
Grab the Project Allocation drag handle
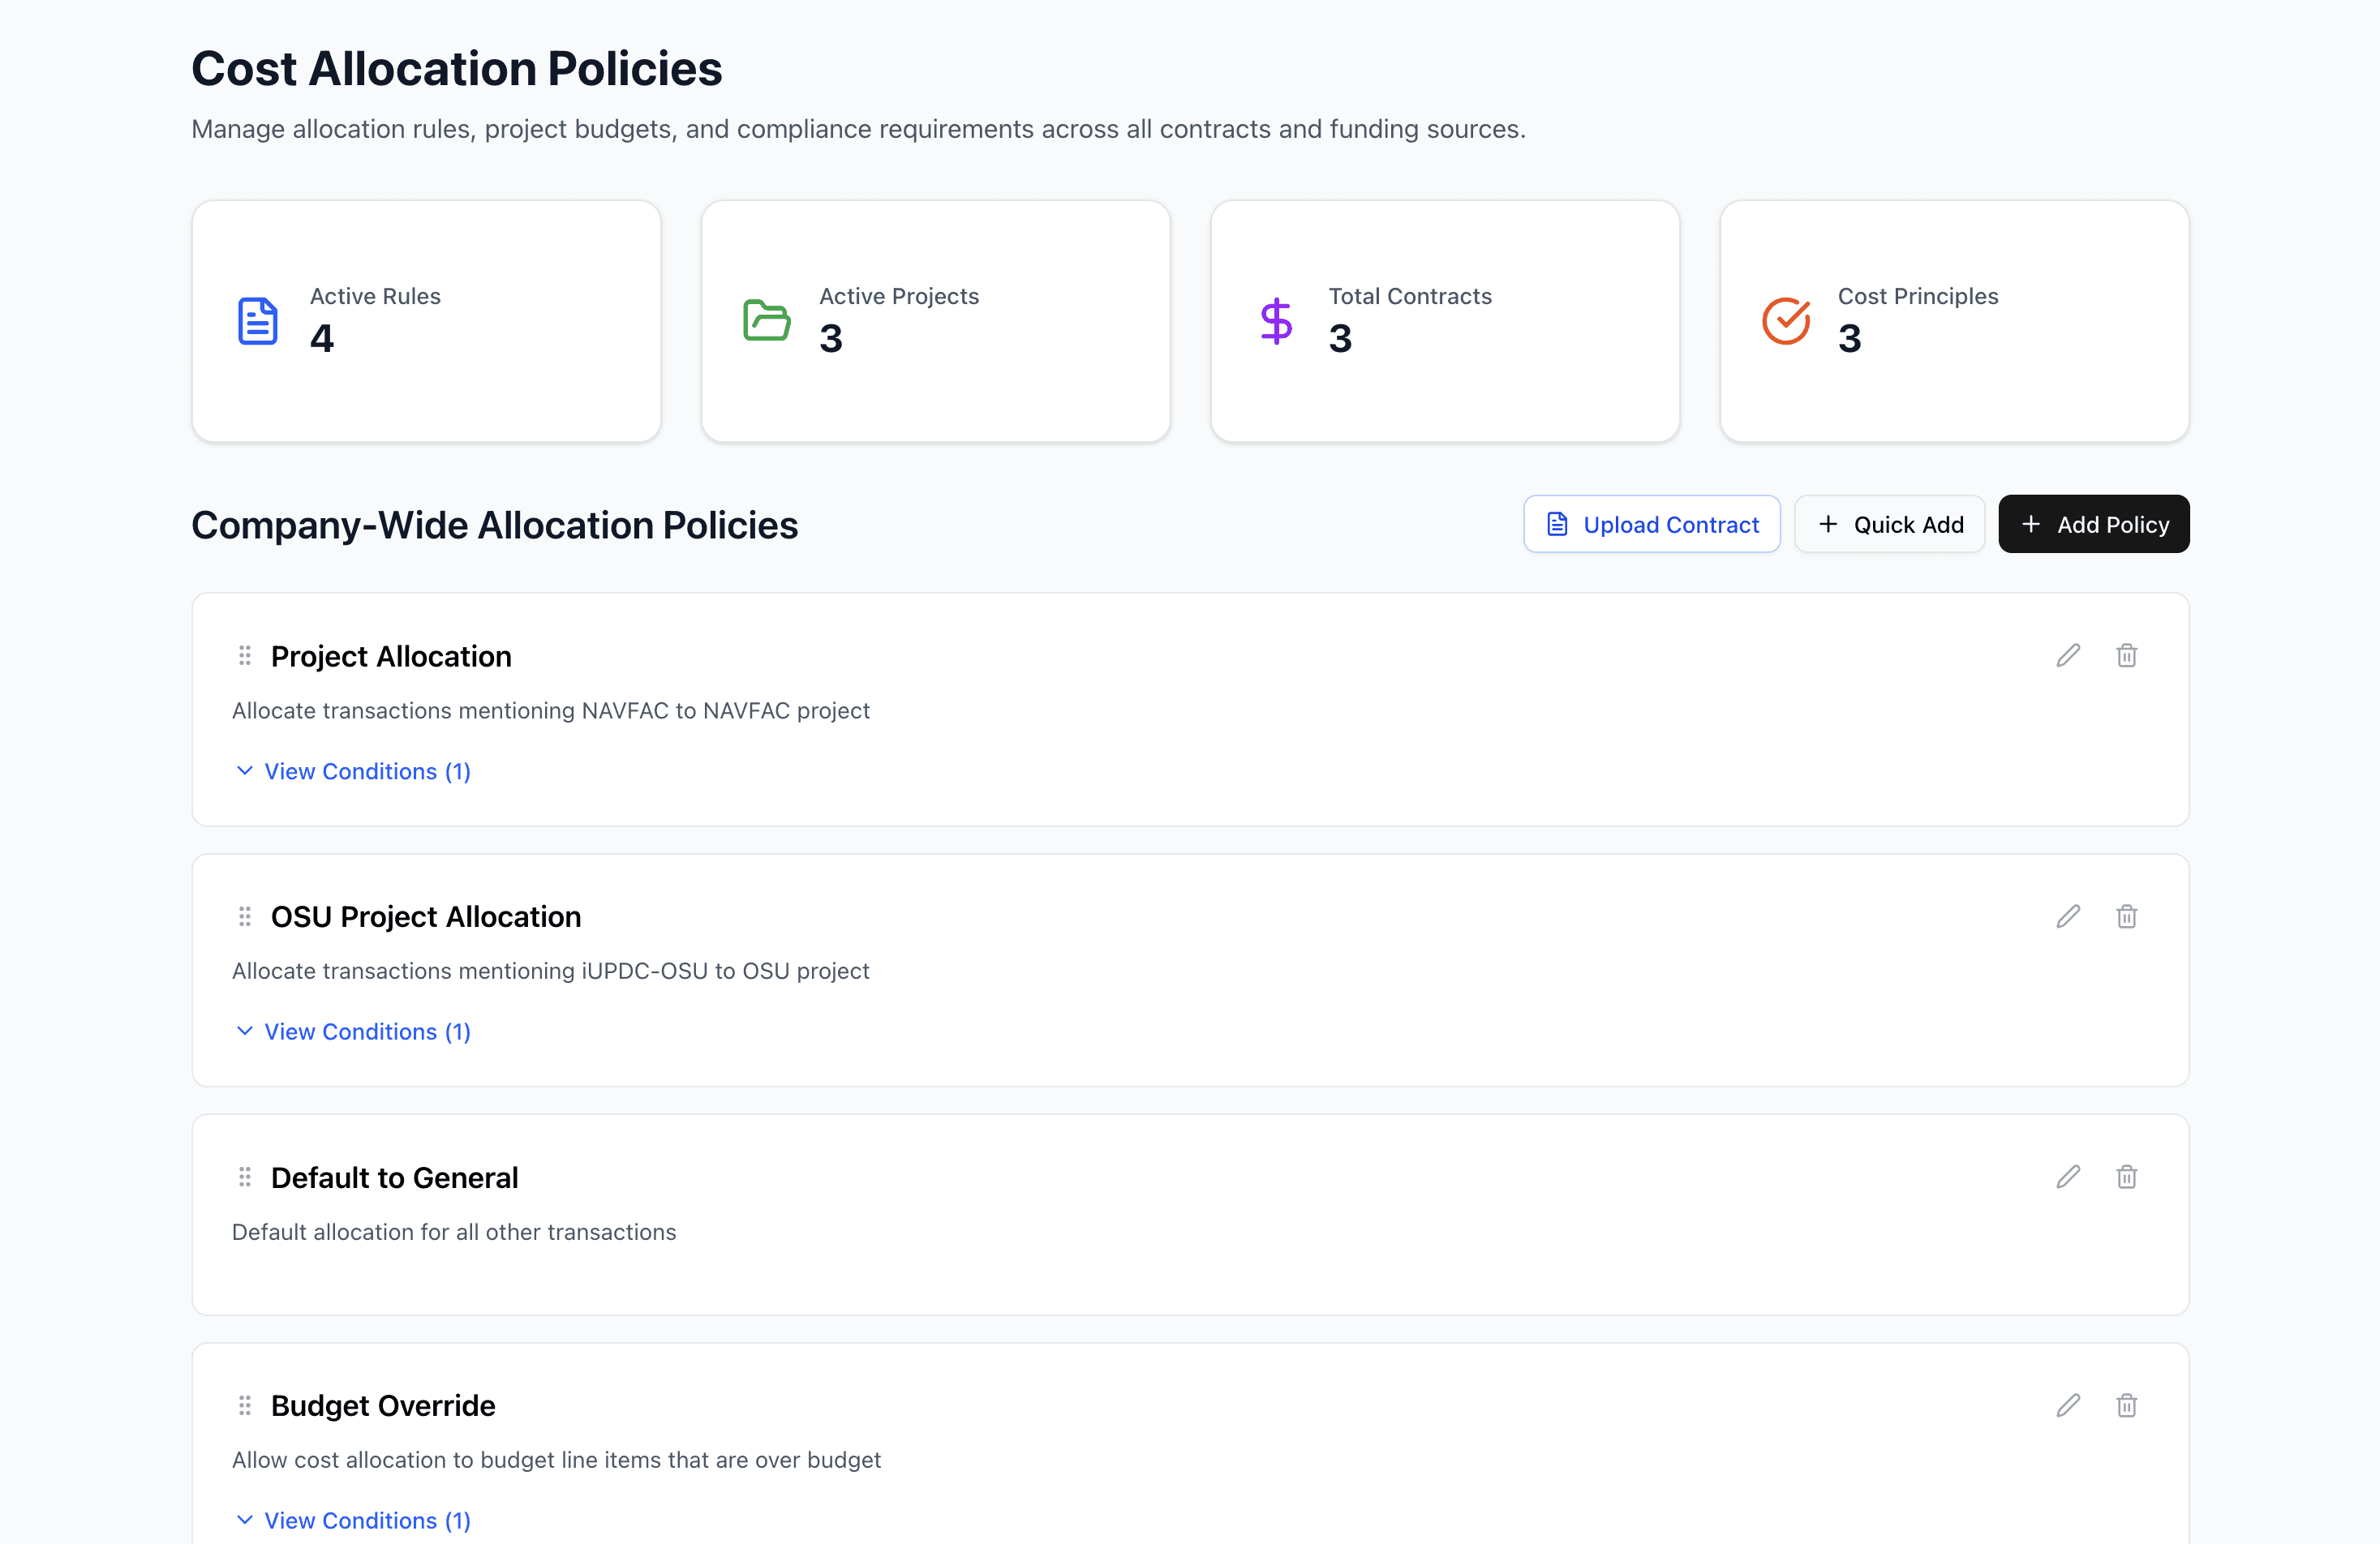244,656
